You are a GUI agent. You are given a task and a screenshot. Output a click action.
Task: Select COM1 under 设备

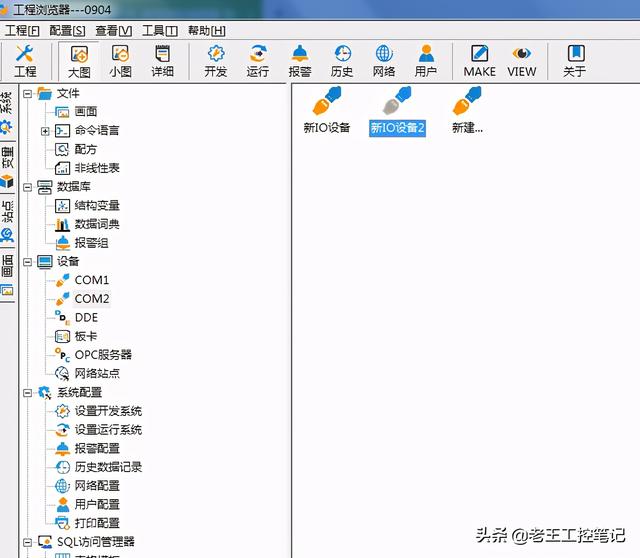[92, 280]
